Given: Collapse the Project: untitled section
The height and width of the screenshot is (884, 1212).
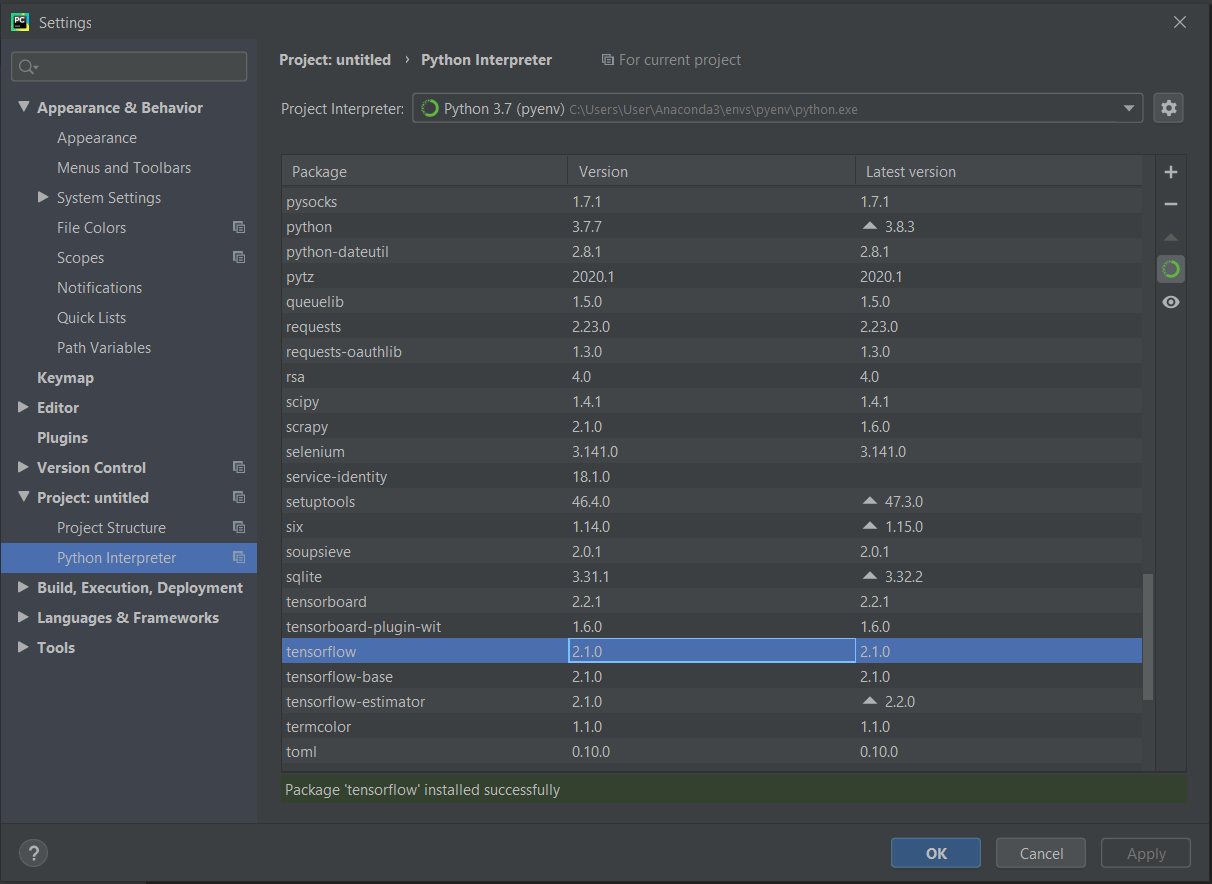Looking at the screenshot, I should click(24, 497).
